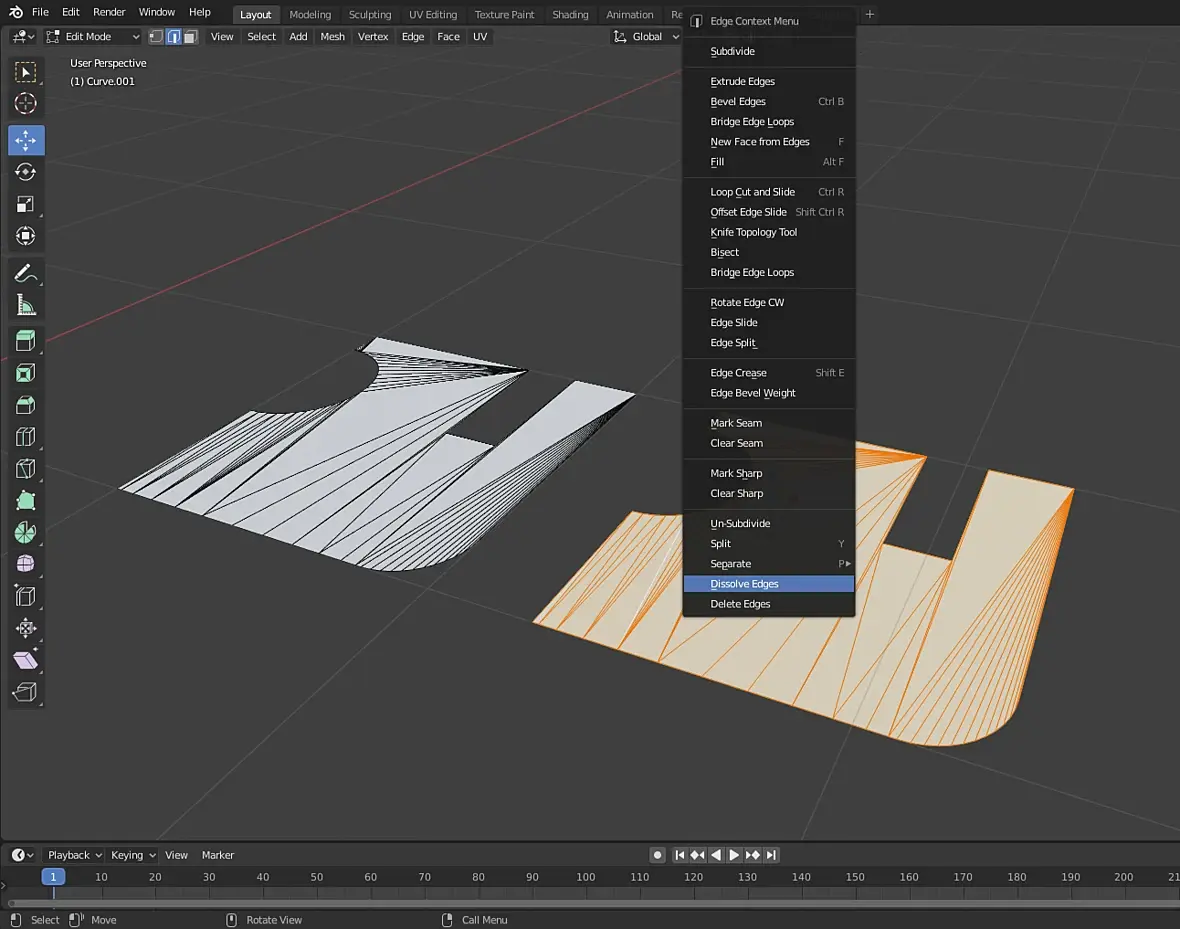The width and height of the screenshot is (1180, 929).
Task: Select the Inset Faces tool
Action: tap(26, 373)
